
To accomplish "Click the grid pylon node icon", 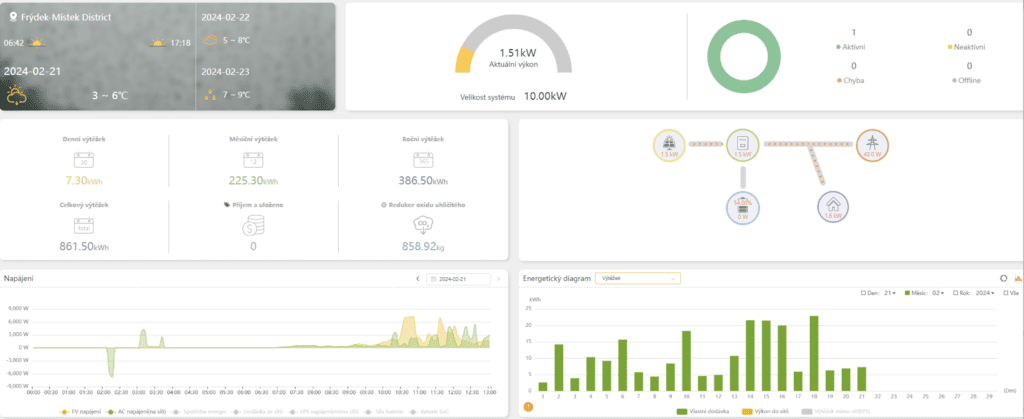I will coord(872,145).
